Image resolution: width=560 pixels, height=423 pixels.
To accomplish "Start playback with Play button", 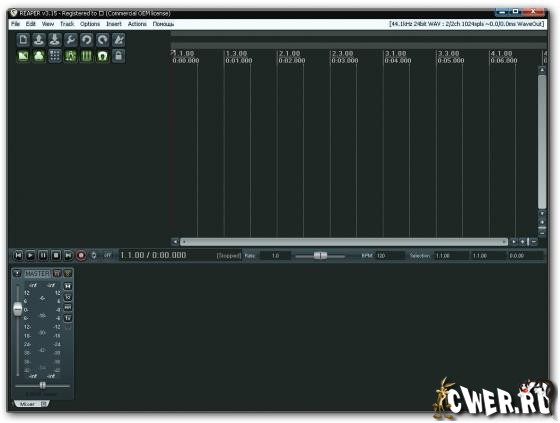I will click(x=30, y=255).
